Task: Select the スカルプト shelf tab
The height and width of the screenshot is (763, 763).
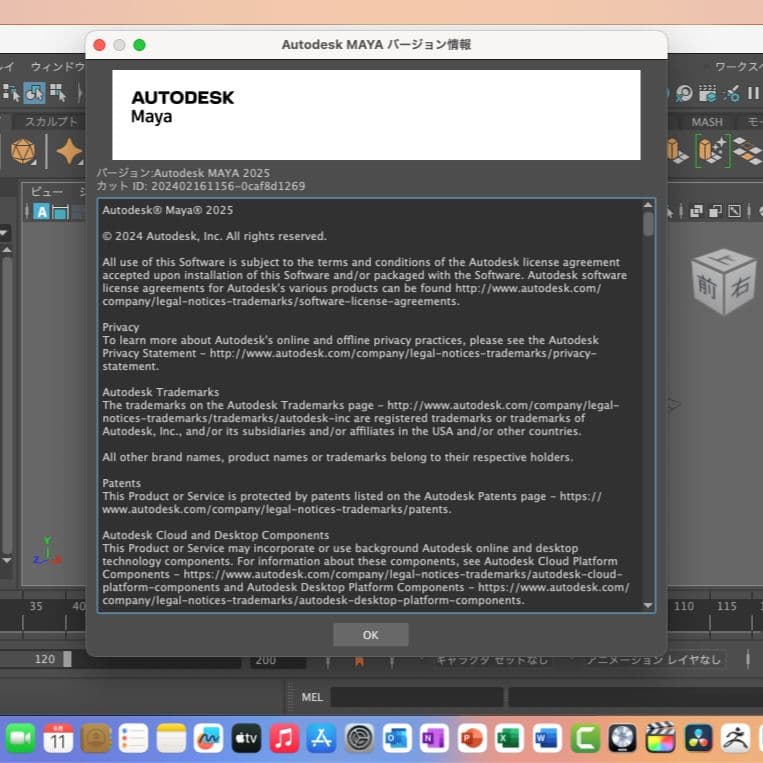Action: click(50, 122)
